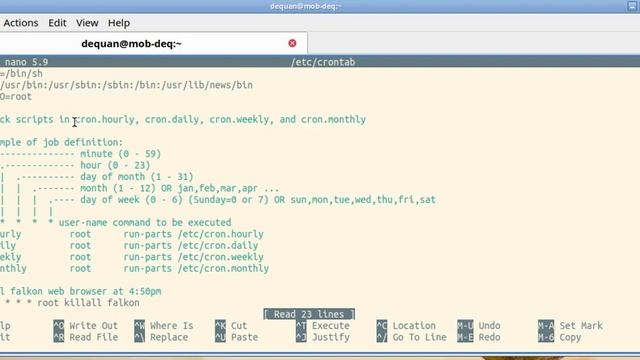Click the 'job definition:' comment line
Viewport: 640px width, 360px height.
tap(83, 142)
